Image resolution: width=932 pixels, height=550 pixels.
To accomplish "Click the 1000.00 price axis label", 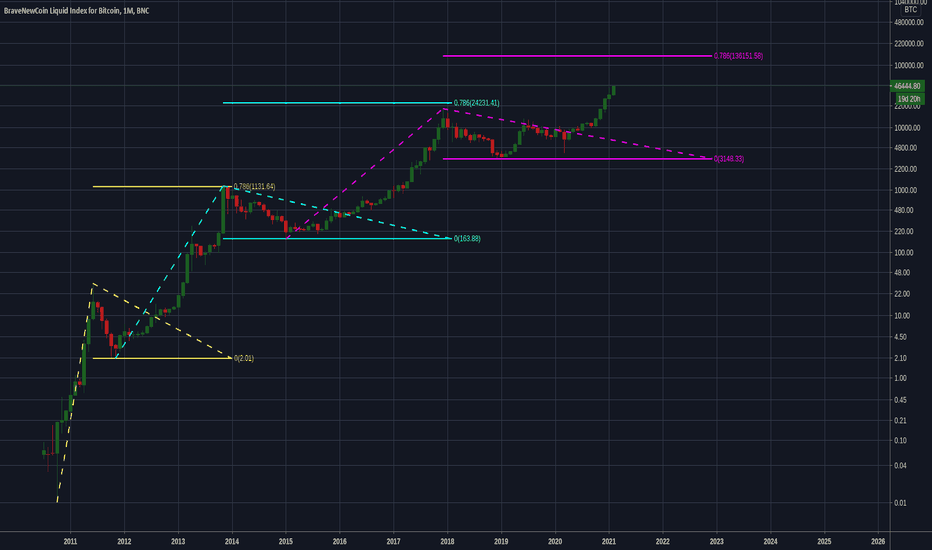I will [x=906, y=190].
